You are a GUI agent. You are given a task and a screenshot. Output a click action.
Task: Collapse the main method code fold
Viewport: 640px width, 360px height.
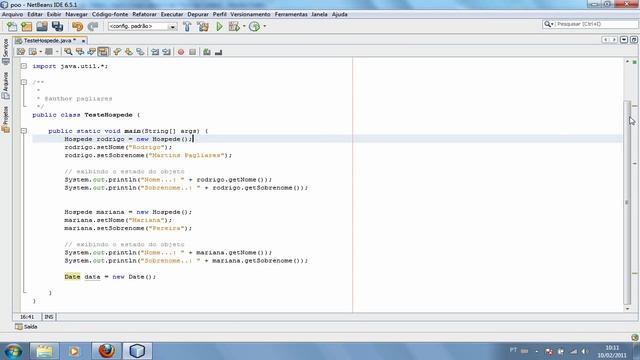click(24, 131)
